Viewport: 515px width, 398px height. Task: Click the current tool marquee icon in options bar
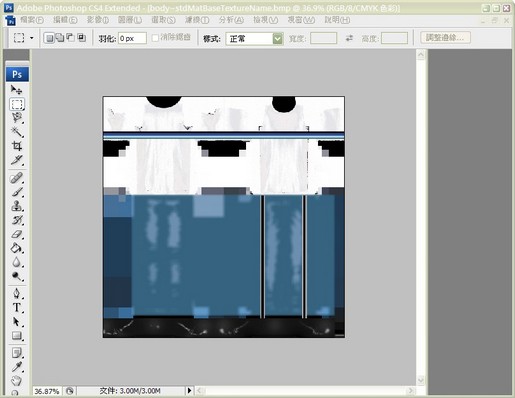coord(19,38)
